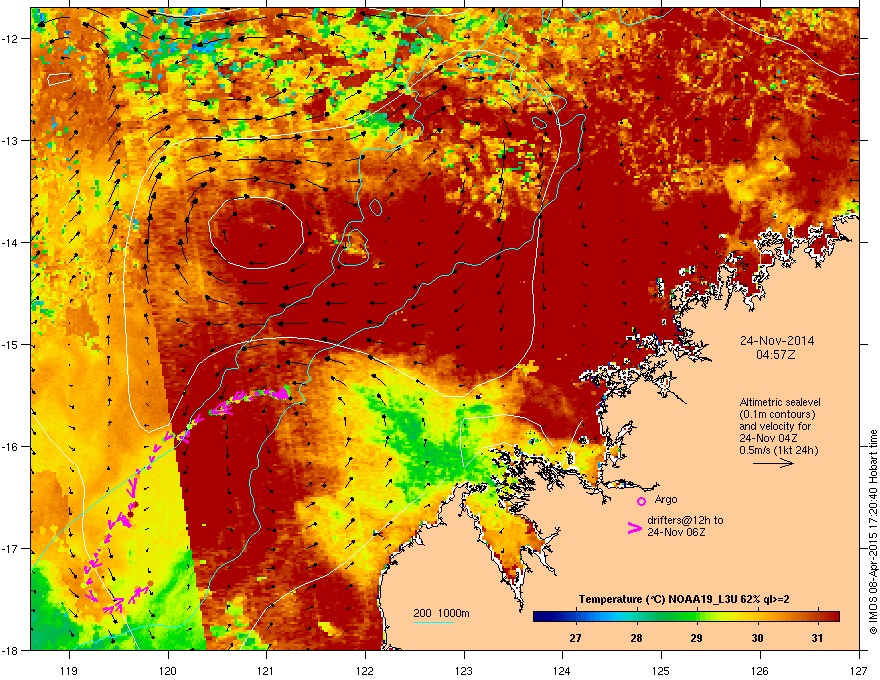This screenshot has height=680, width=880.
Task: Click the 'drifters@12h to' legend label
Action: 685,520
